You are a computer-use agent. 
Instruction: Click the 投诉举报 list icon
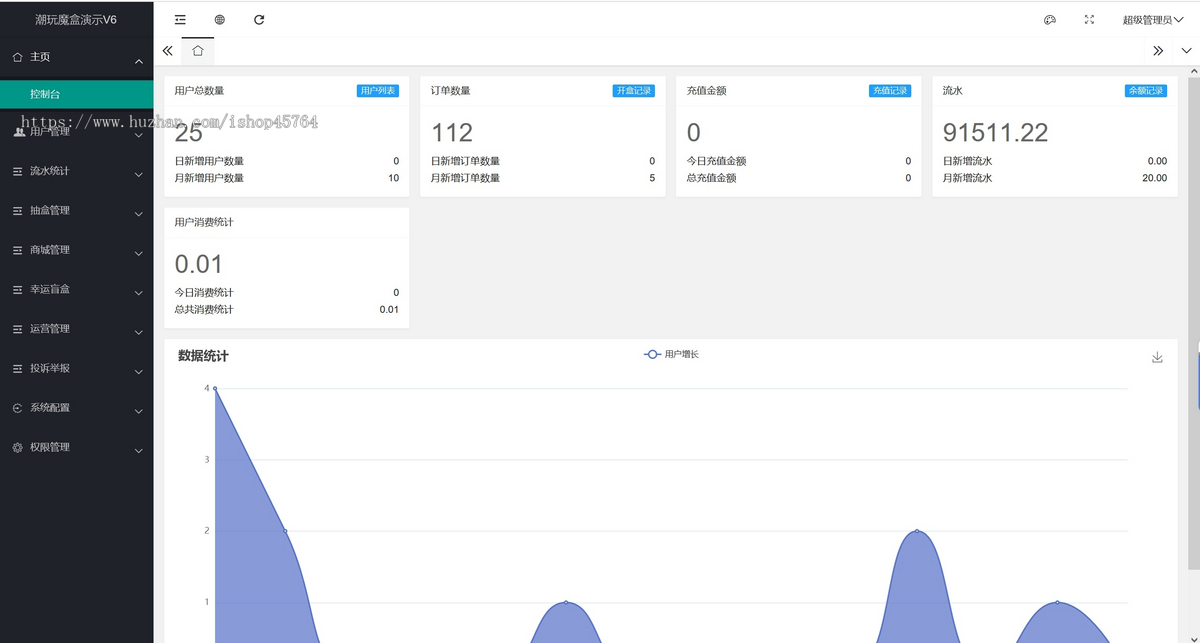(x=17, y=368)
